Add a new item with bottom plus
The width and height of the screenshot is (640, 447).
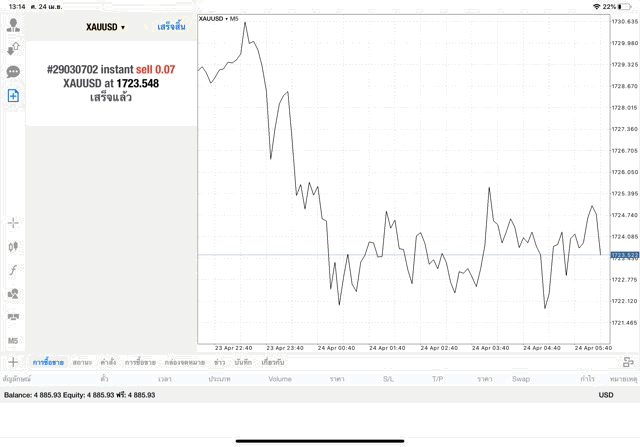click(x=13, y=362)
